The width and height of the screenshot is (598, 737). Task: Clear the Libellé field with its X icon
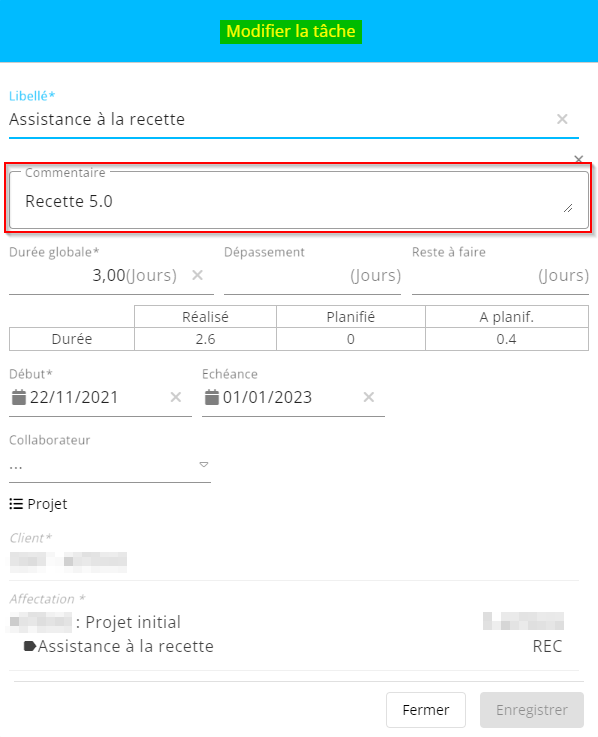(x=562, y=119)
